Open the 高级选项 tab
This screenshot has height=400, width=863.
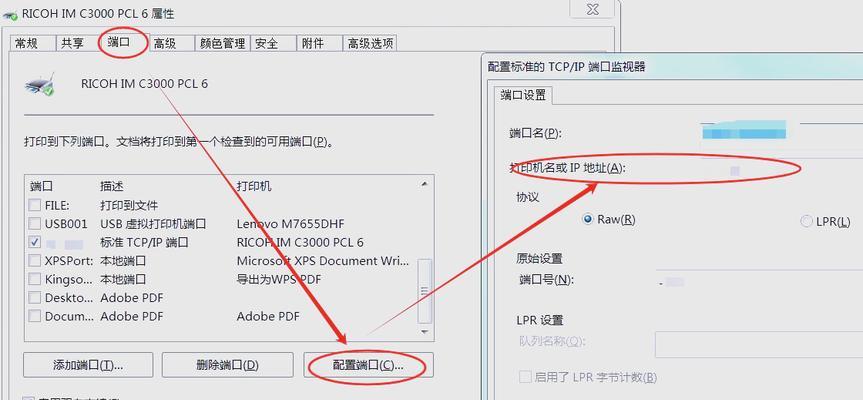click(370, 43)
